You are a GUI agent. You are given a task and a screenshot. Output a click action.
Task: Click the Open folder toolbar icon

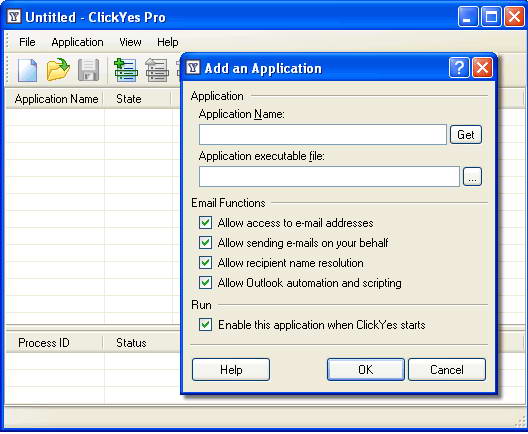[x=58, y=70]
